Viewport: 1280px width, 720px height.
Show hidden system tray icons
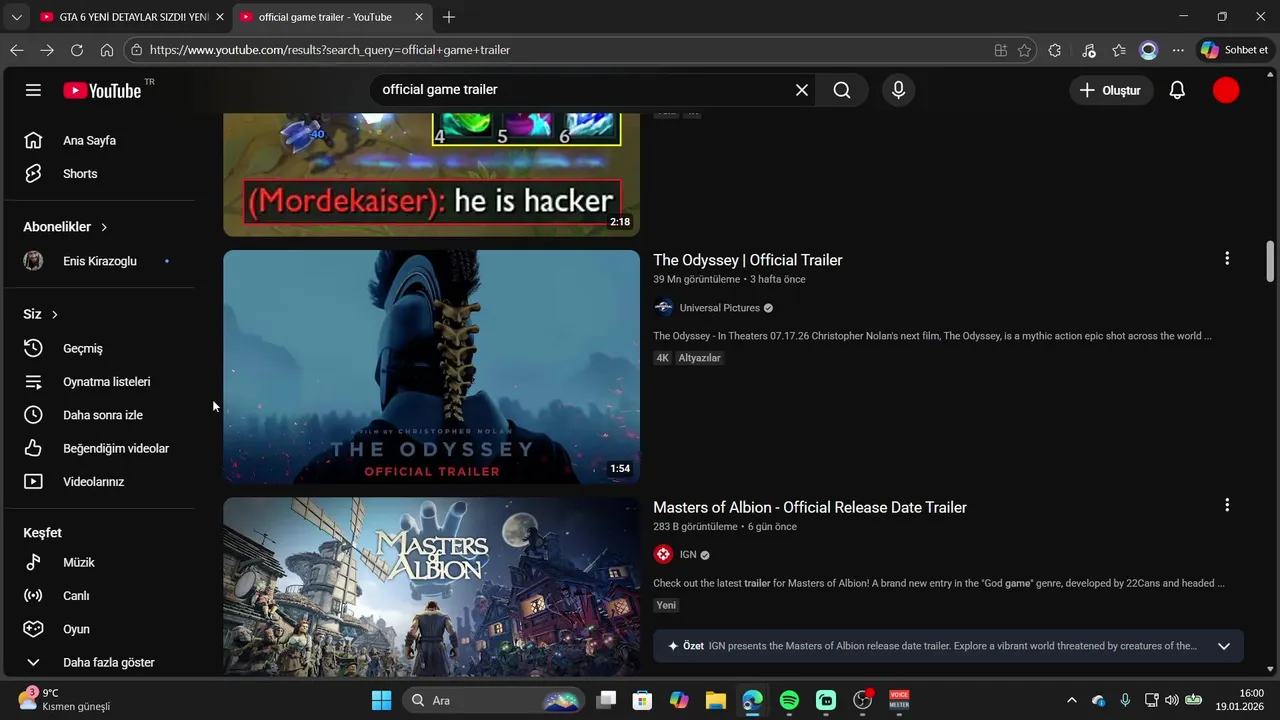(1072, 700)
